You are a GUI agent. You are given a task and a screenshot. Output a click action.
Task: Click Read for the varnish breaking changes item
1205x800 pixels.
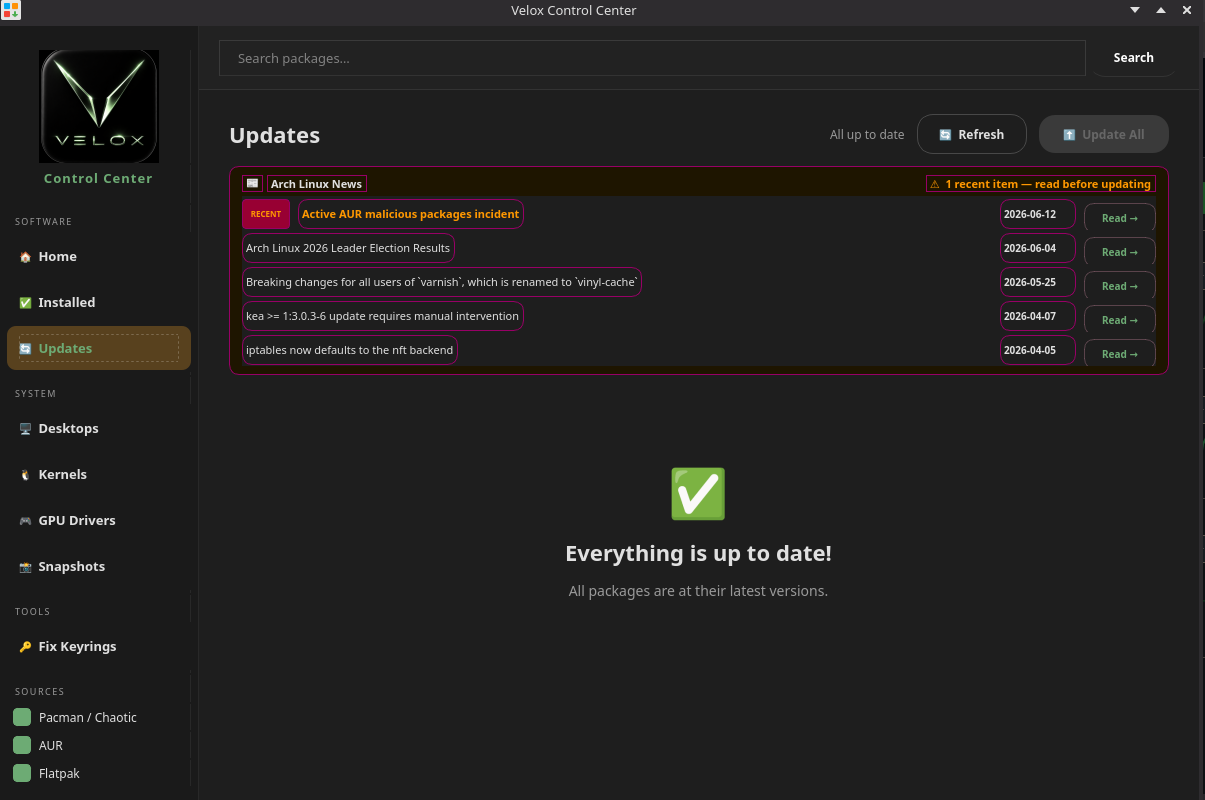(x=1120, y=286)
